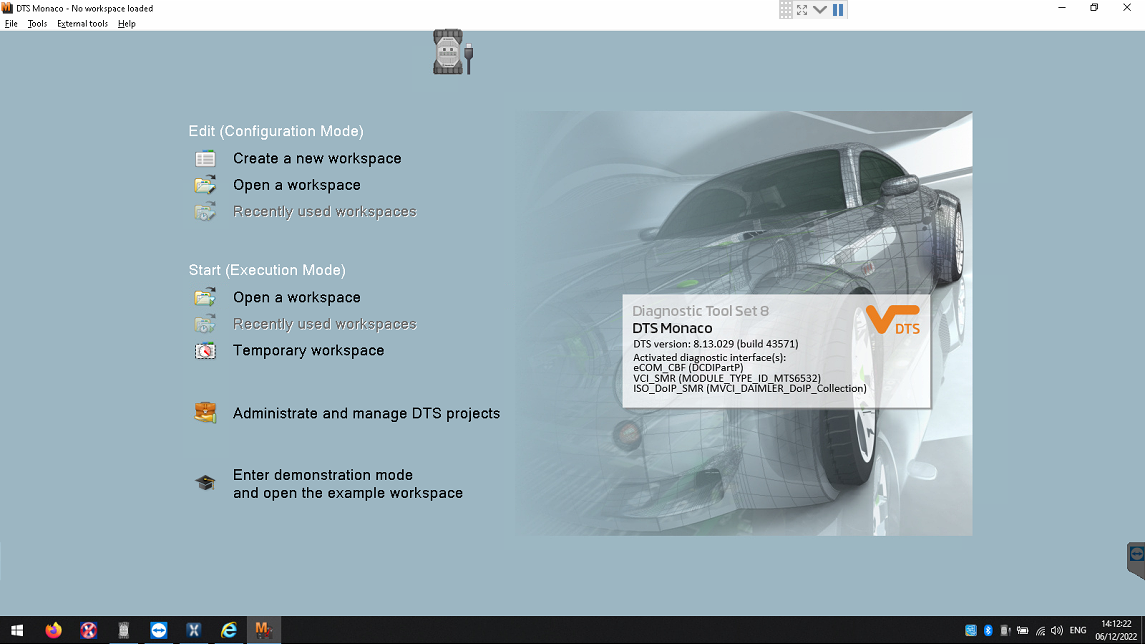Click the diagnostic interface device icon at top
1145x644 pixels.
(x=452, y=52)
